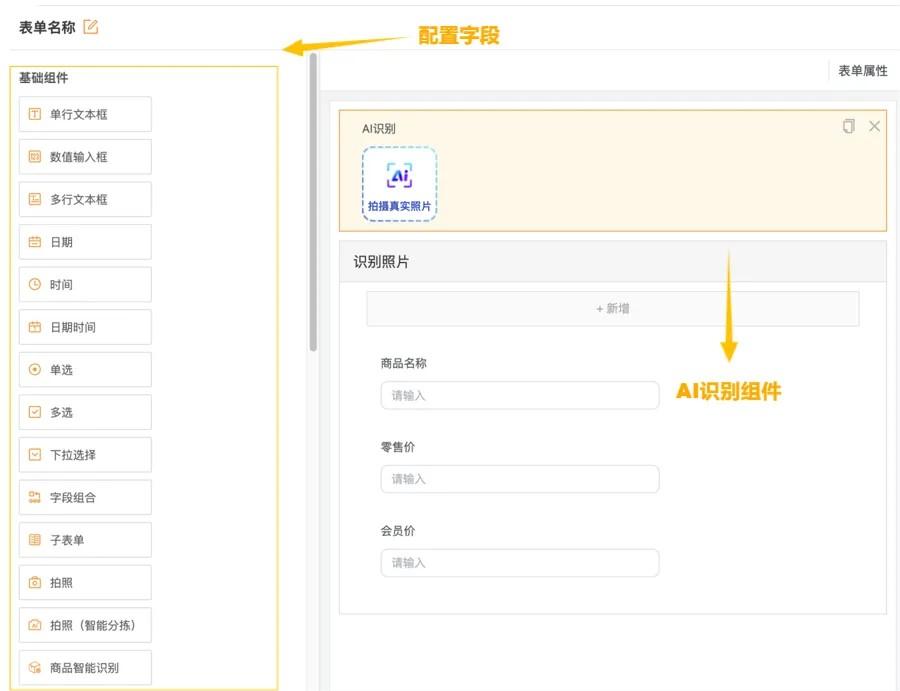Add the 日期 component
The width and height of the screenshot is (900, 691).
(85, 242)
